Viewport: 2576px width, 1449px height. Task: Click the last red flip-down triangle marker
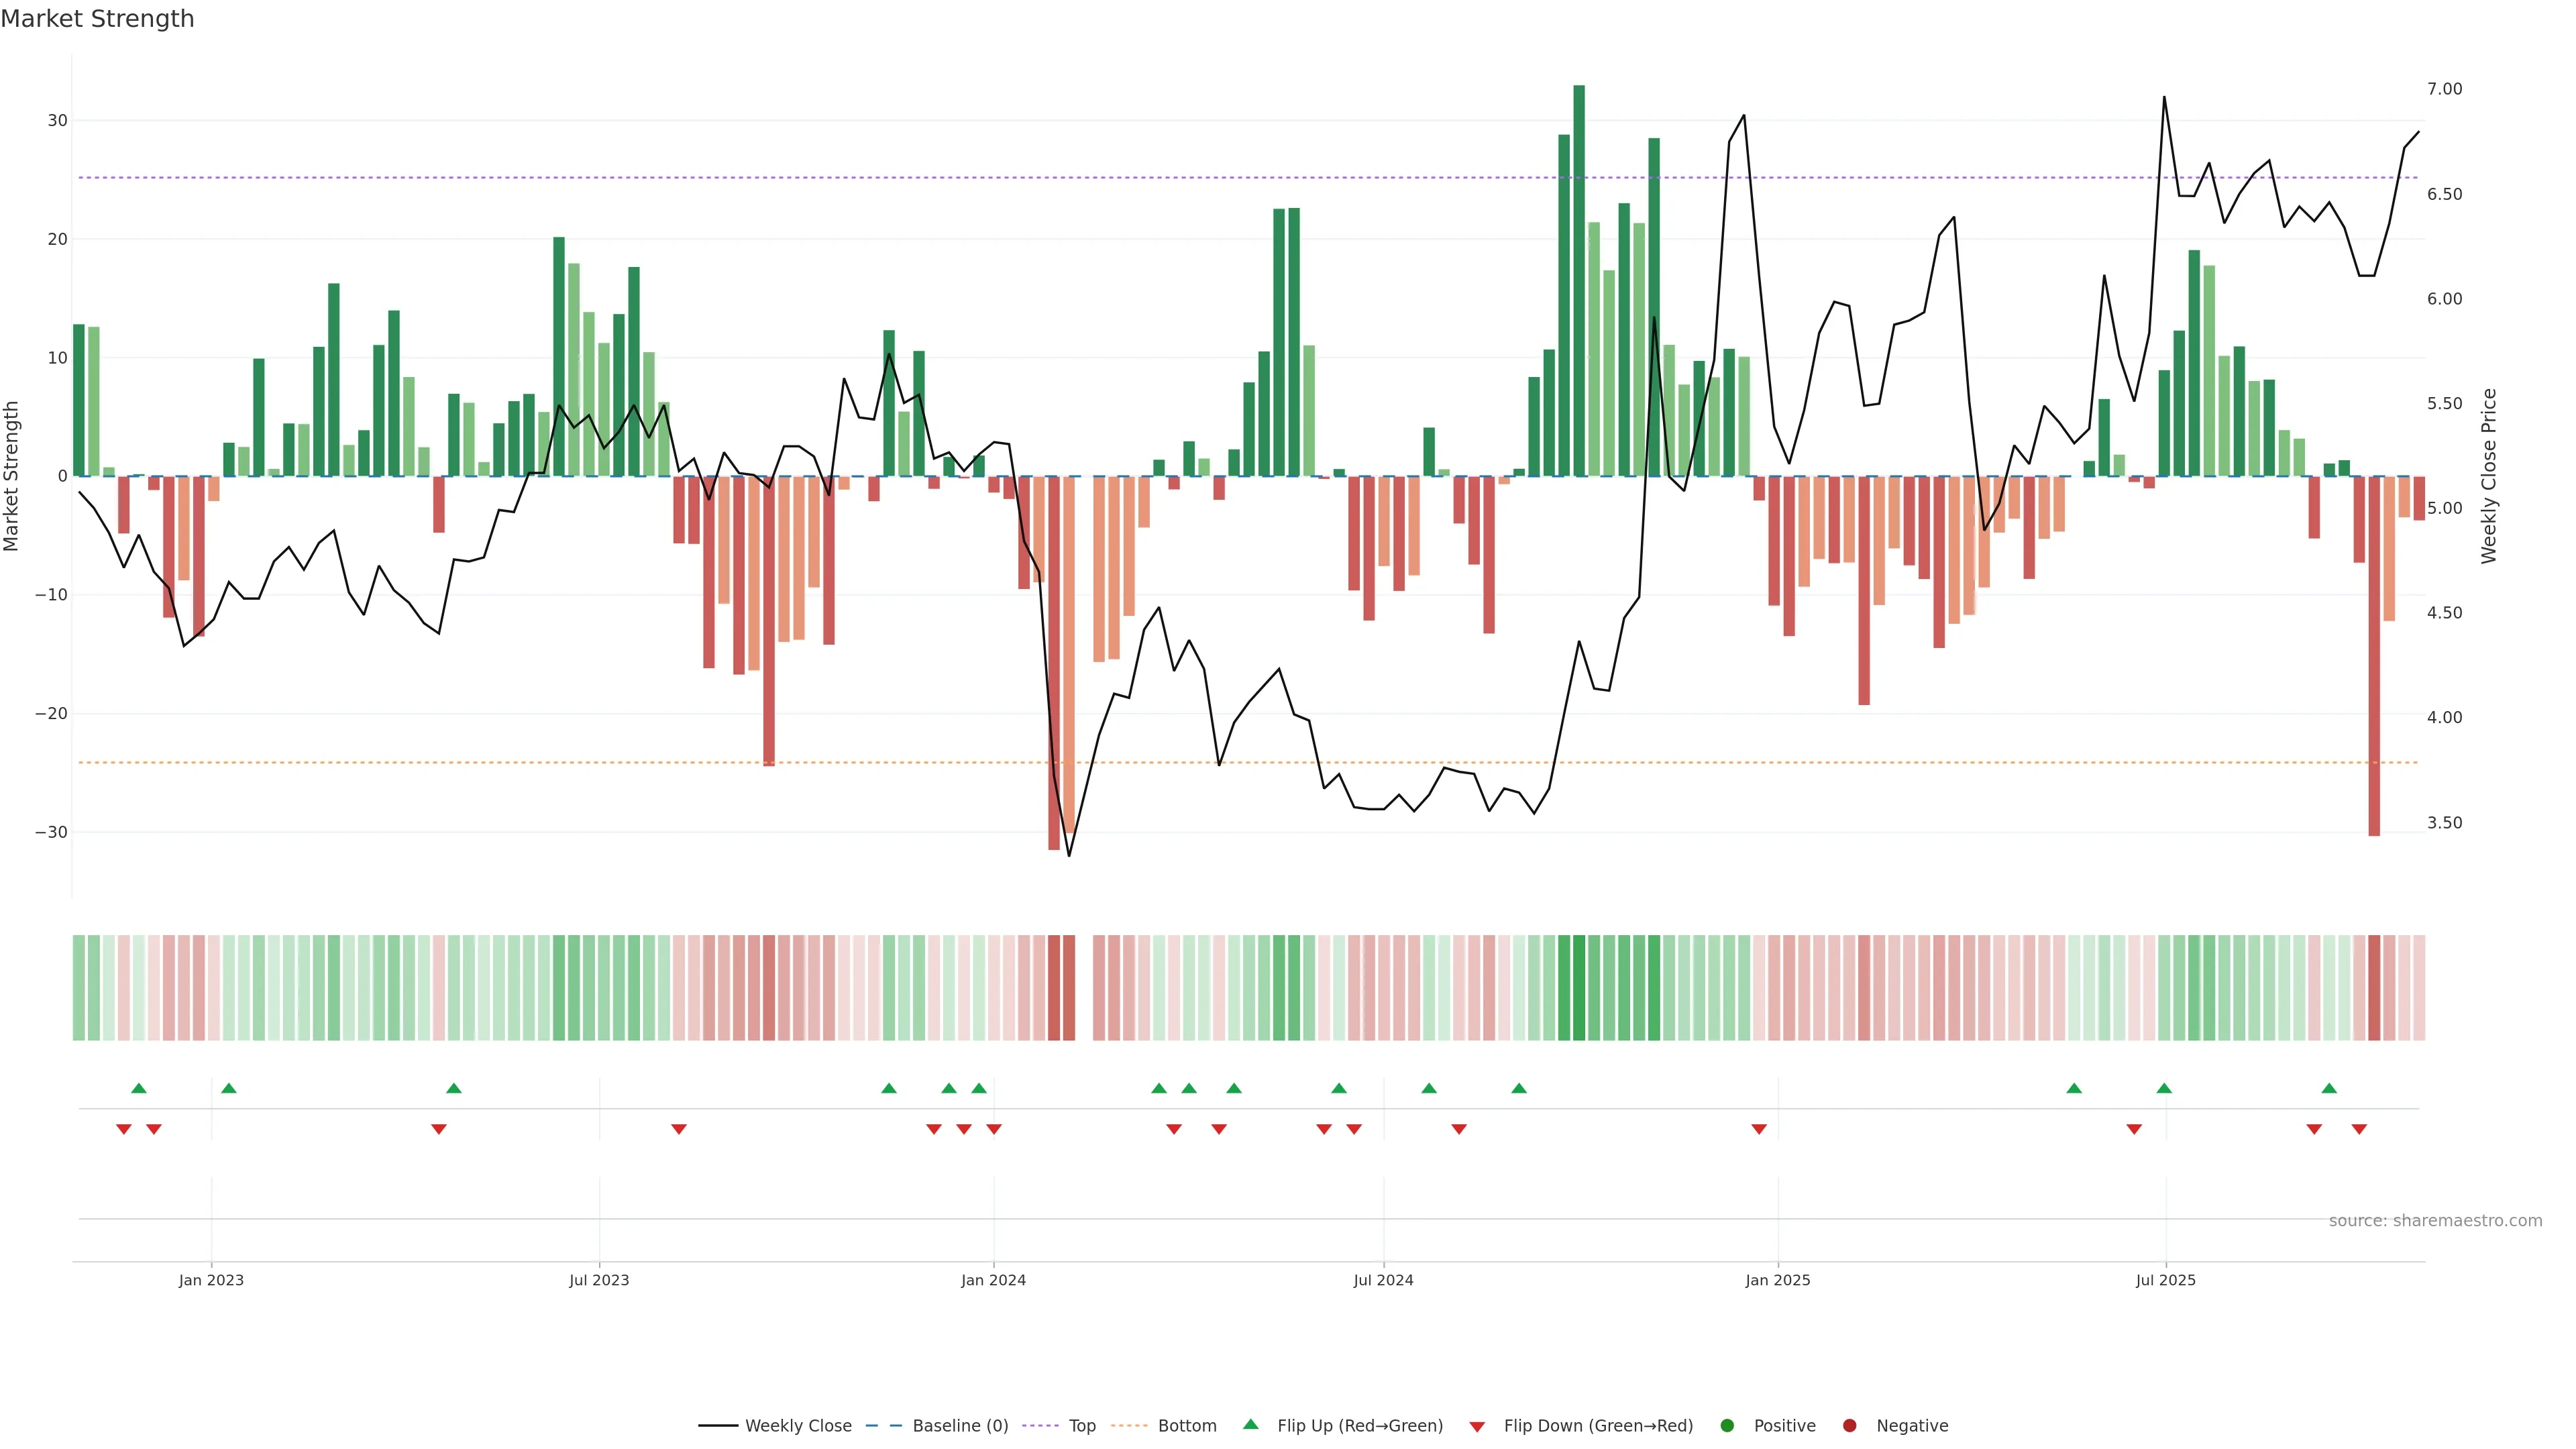tap(2359, 1129)
